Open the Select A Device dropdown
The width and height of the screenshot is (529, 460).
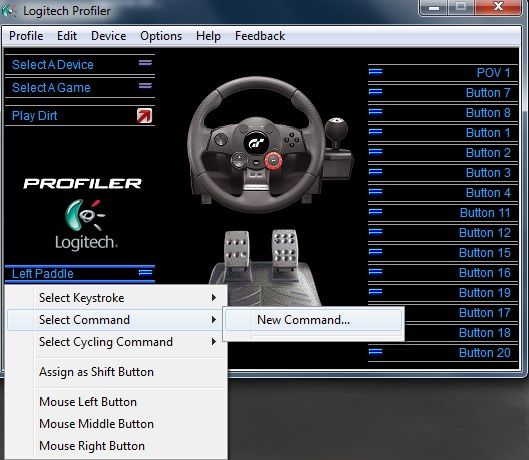tap(80, 64)
